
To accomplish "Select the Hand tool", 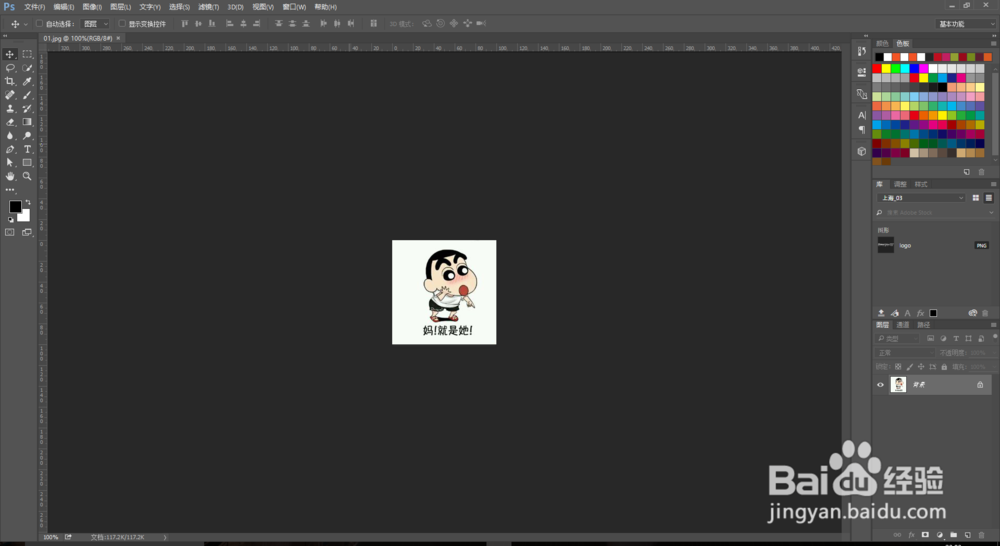I will (10, 176).
